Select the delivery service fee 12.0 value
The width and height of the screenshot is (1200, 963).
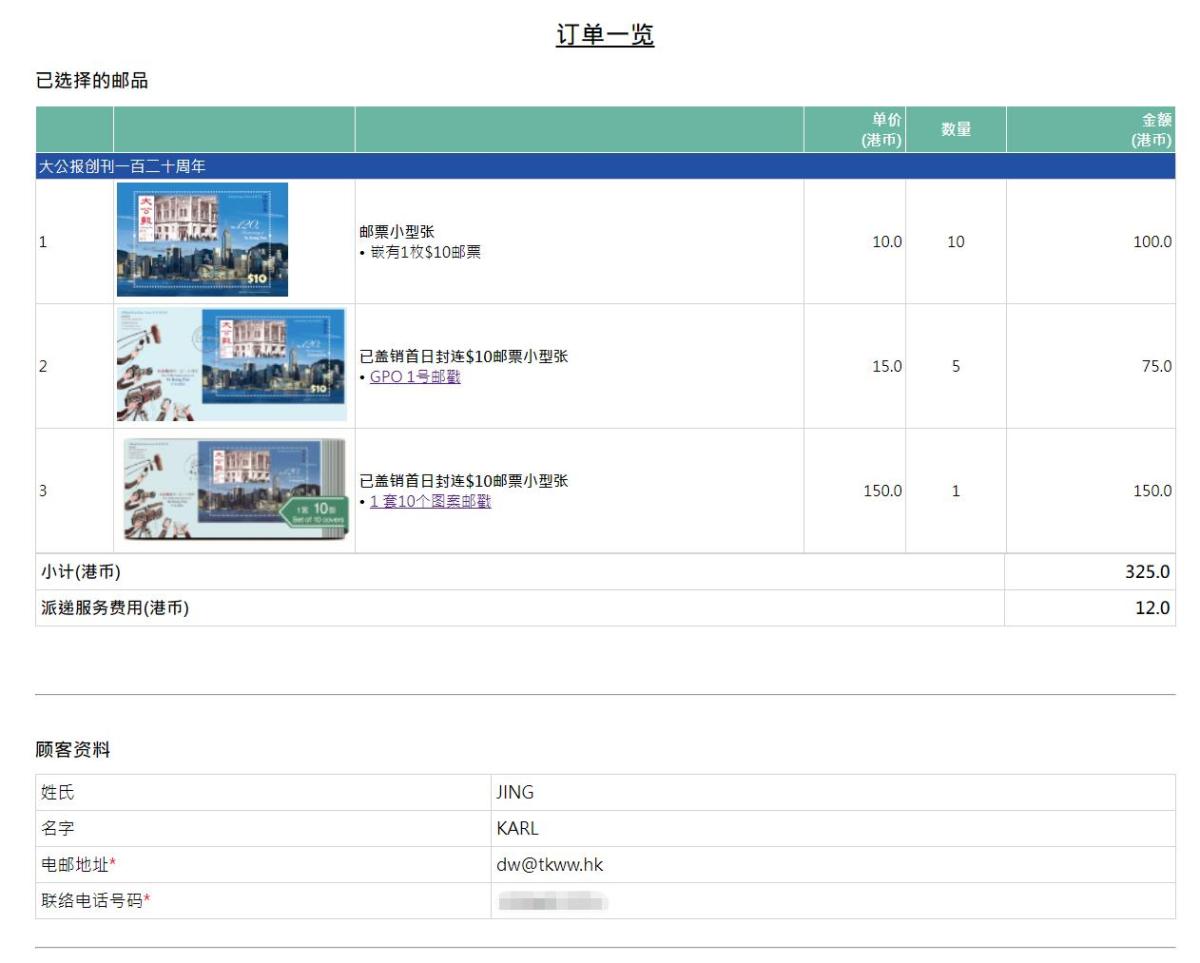coord(1152,608)
